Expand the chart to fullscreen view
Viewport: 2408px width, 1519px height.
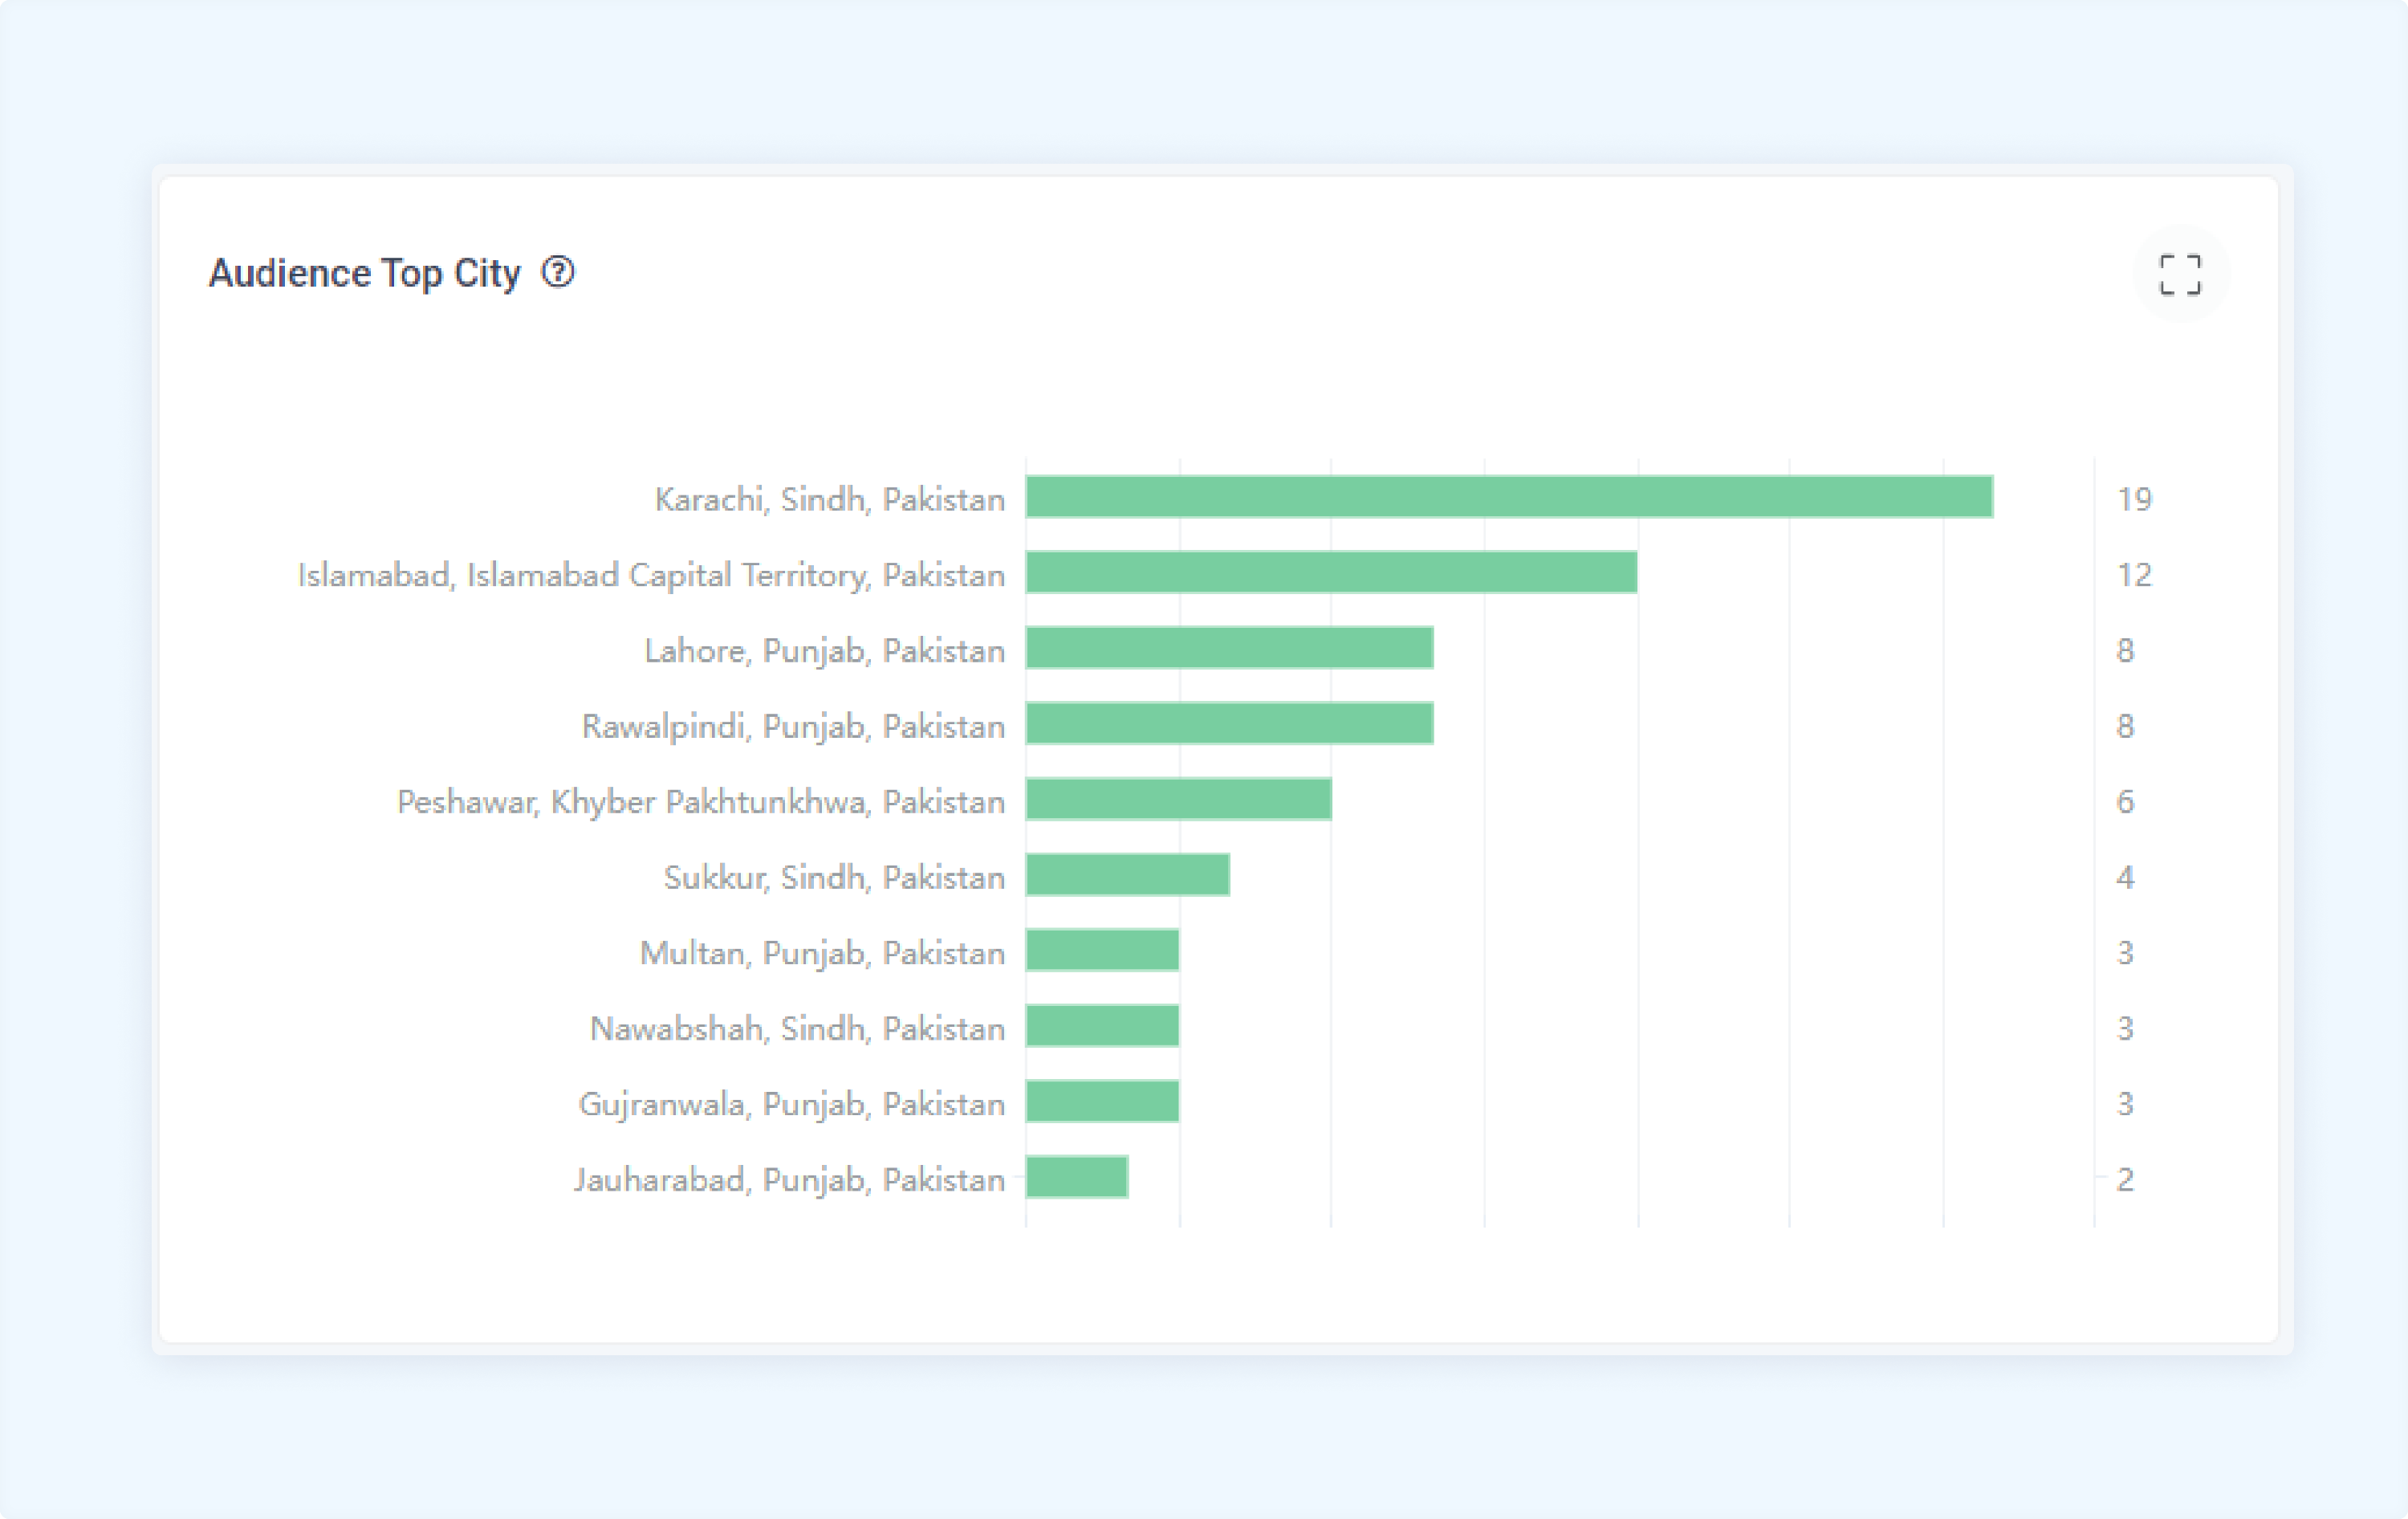tap(2180, 274)
